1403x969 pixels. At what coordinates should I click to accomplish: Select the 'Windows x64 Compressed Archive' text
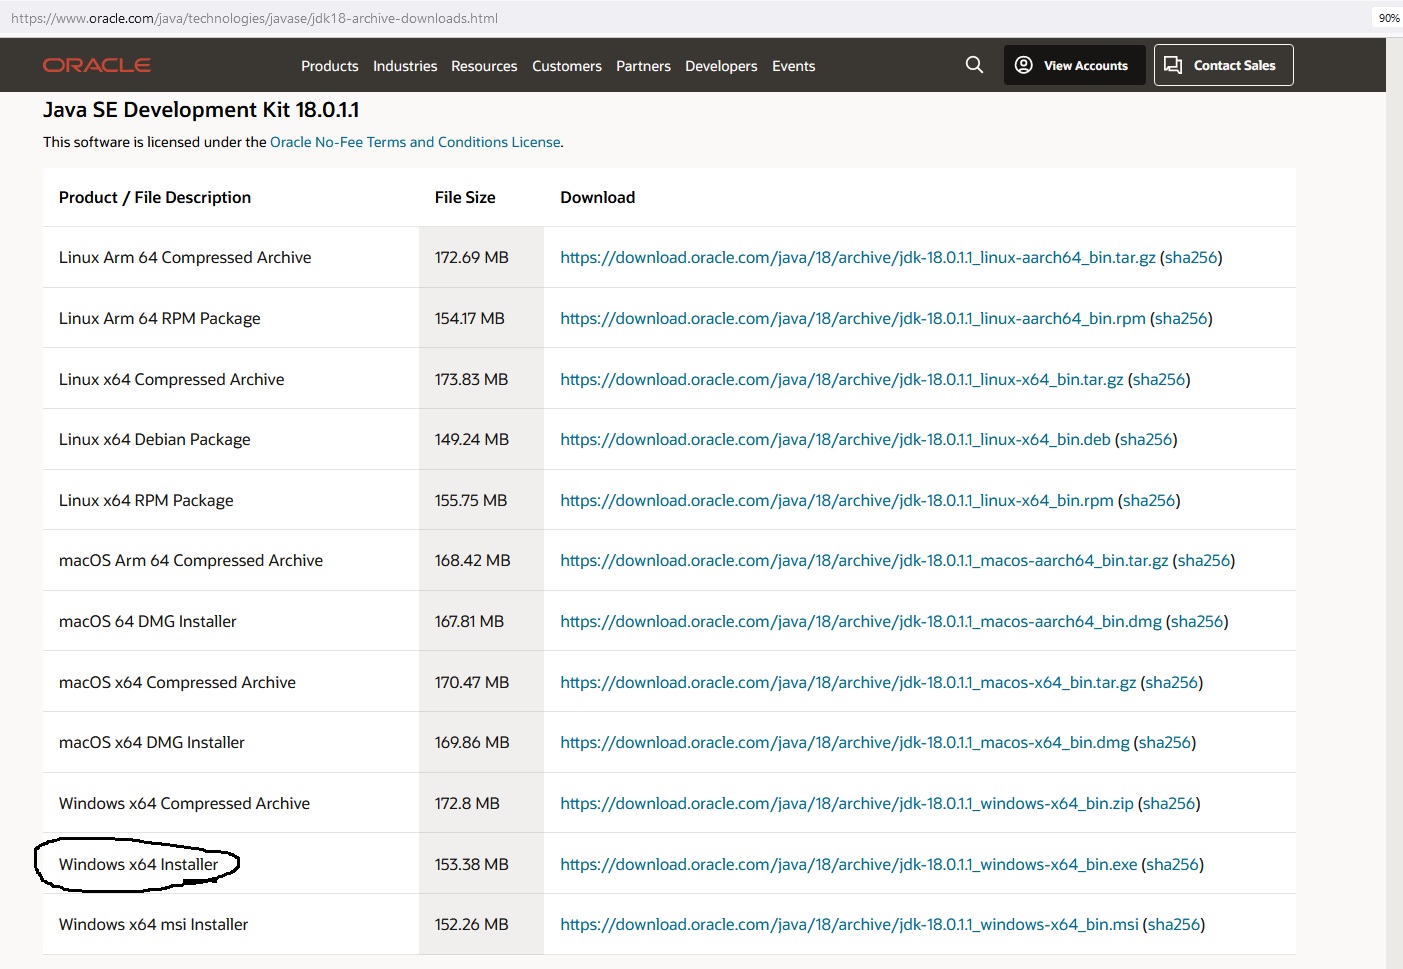coord(184,804)
